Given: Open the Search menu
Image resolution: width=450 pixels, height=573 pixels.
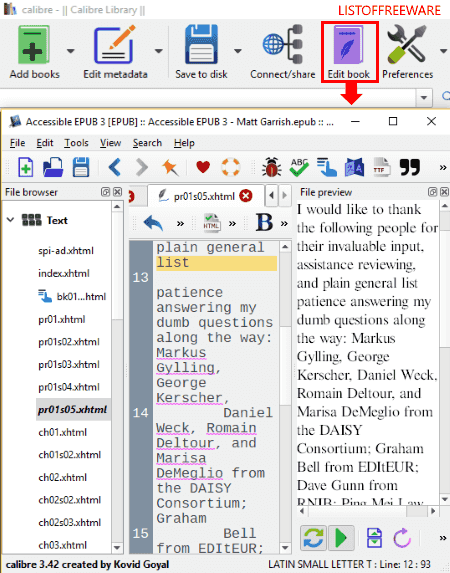Looking at the screenshot, I should [147, 143].
